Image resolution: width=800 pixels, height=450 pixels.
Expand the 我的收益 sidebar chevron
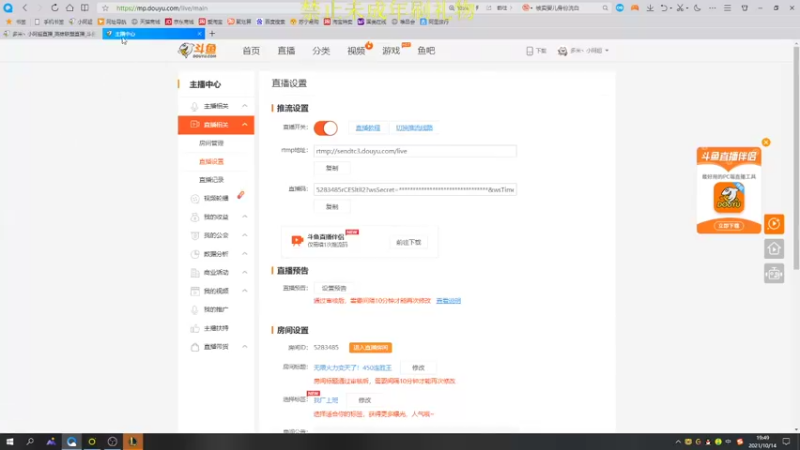[x=245, y=217]
